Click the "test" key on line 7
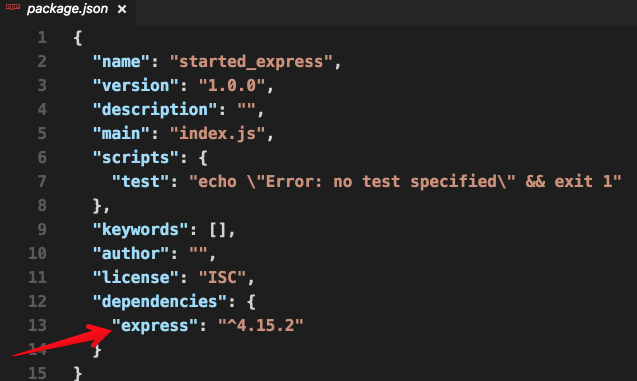Viewport: 637px width, 381px height. (141, 182)
